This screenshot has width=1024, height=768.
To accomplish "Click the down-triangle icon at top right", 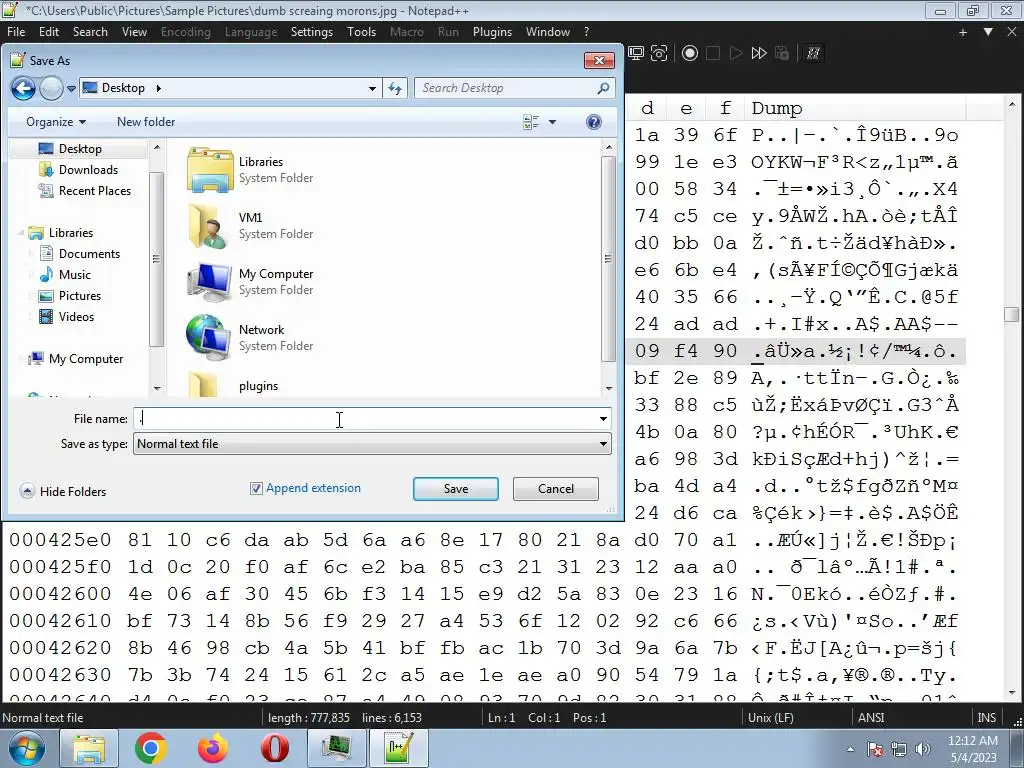I will click(x=988, y=32).
